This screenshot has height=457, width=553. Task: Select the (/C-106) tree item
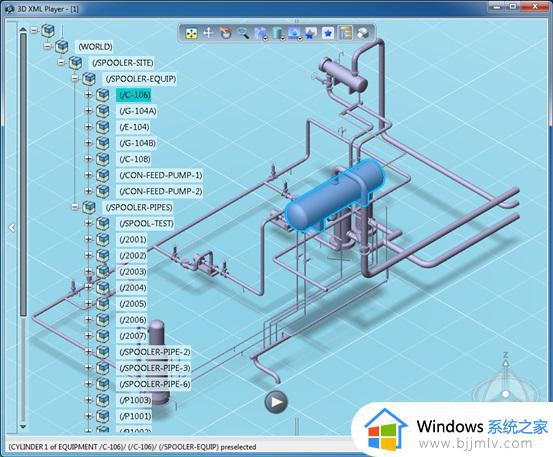coord(135,95)
